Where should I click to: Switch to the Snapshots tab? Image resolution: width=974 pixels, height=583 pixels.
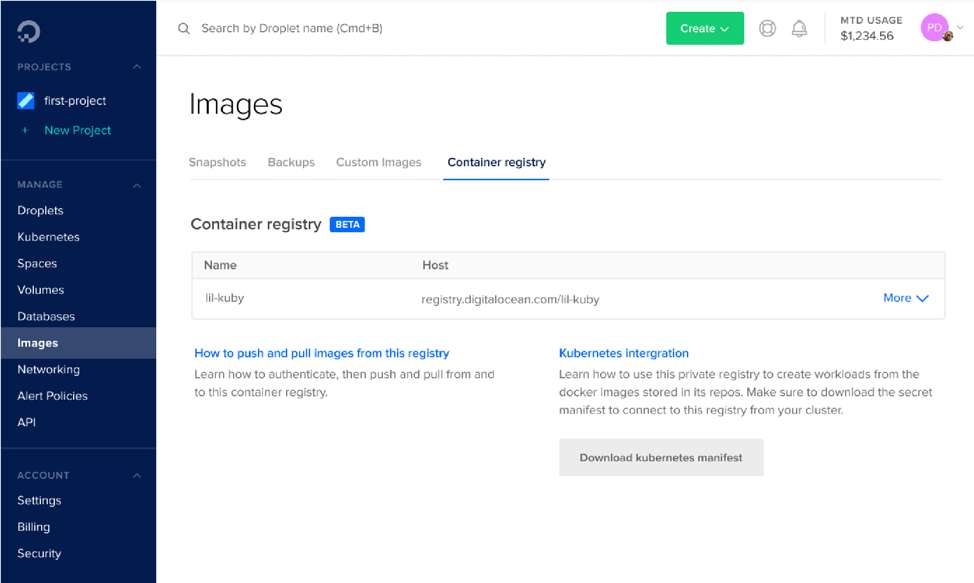217,162
